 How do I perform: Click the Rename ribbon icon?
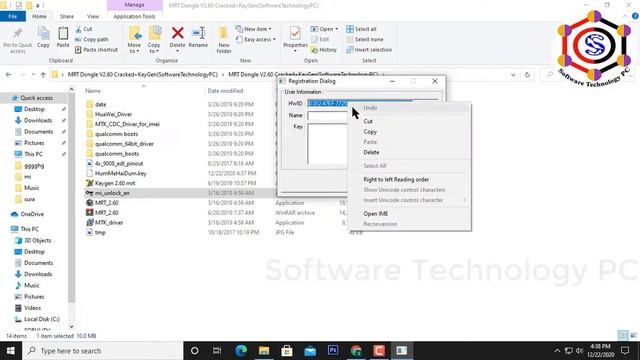coord(198,33)
